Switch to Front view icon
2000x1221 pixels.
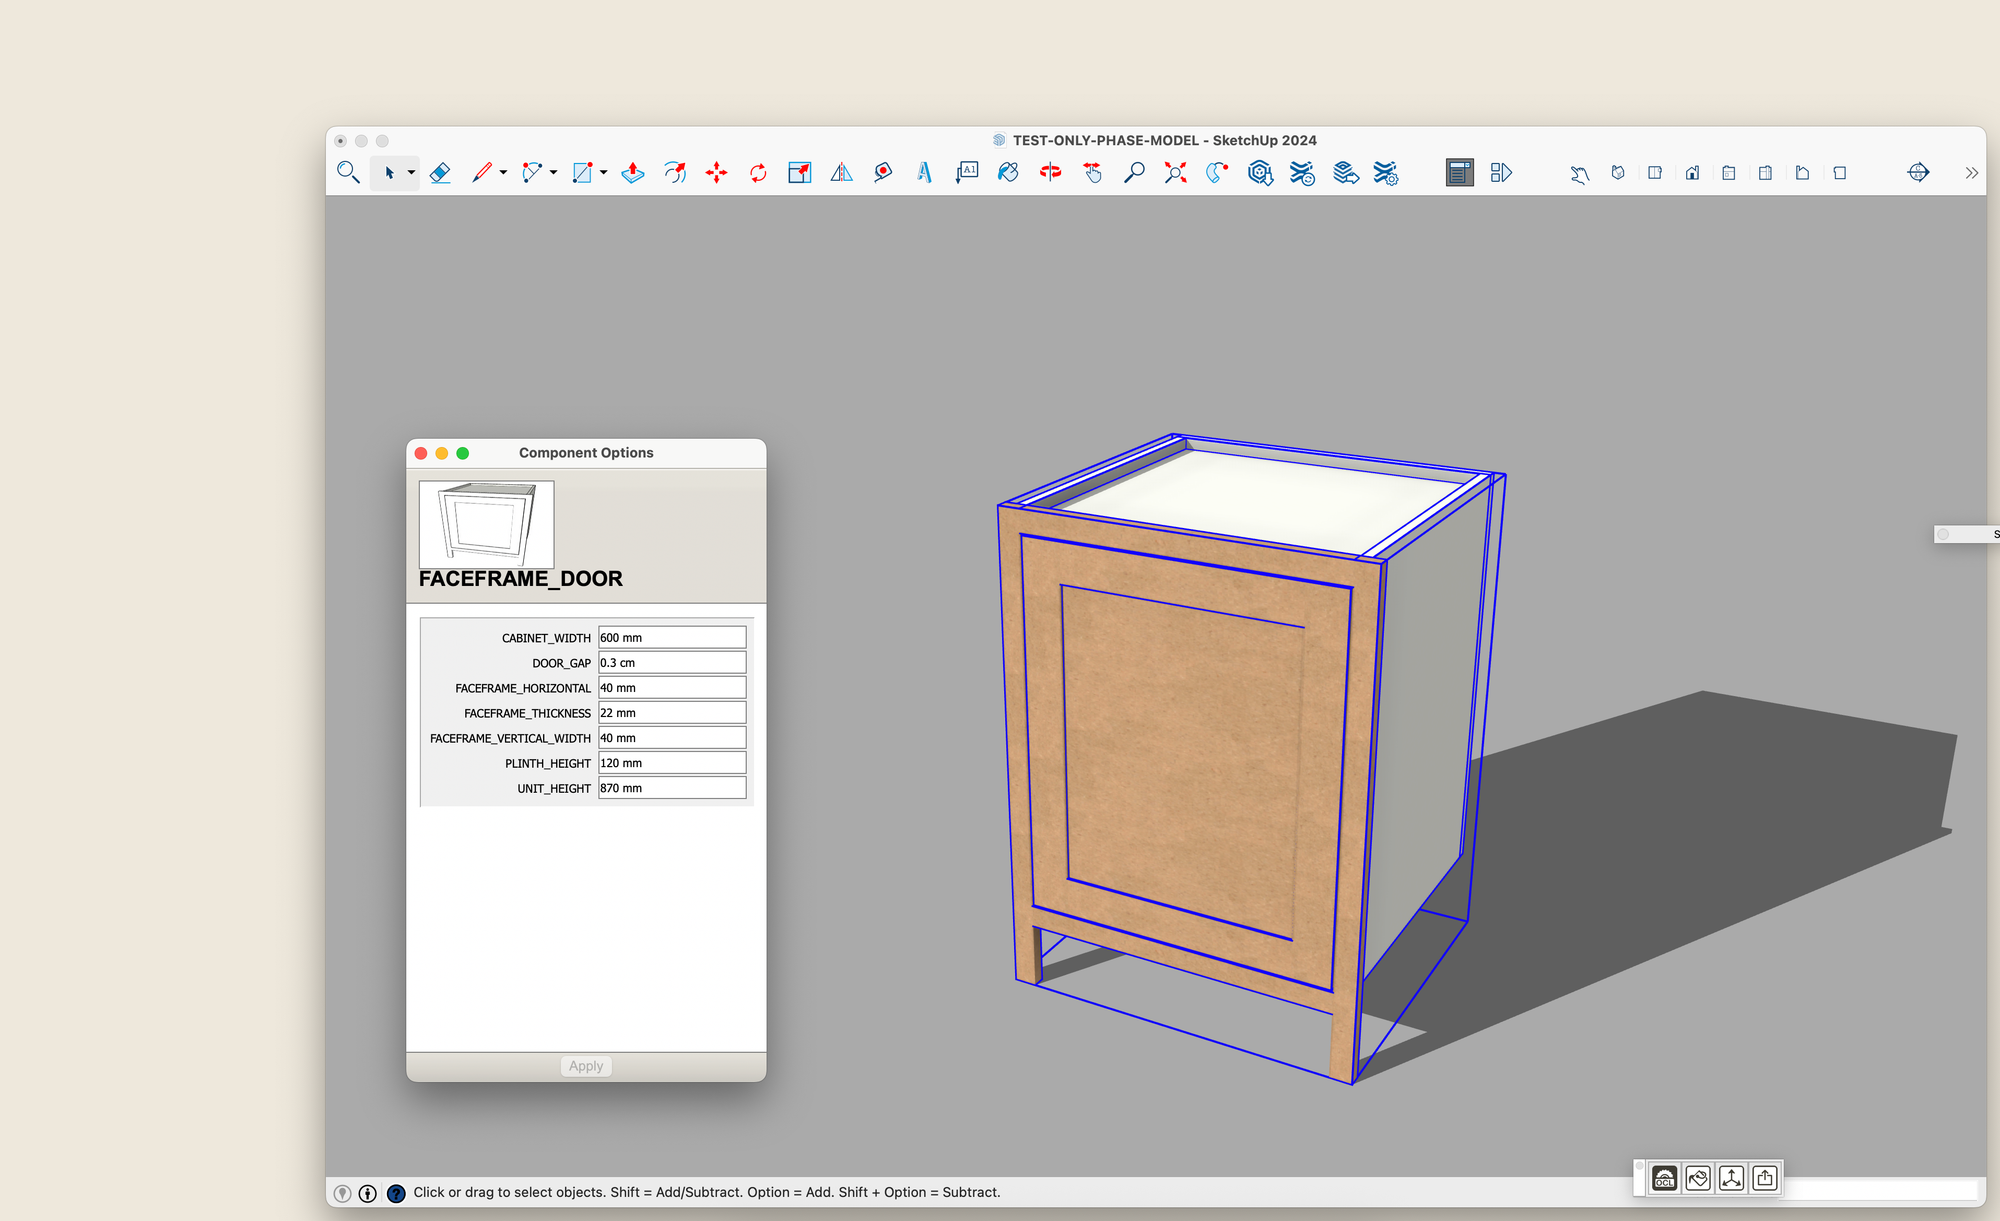tap(1692, 173)
